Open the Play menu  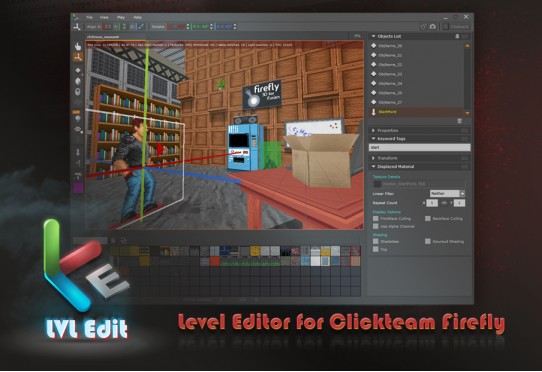[x=121, y=17]
